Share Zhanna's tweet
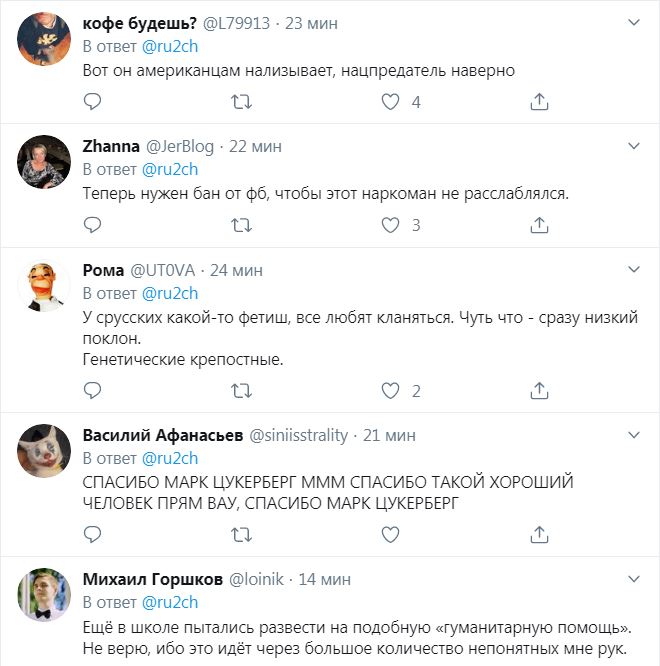 (x=539, y=225)
